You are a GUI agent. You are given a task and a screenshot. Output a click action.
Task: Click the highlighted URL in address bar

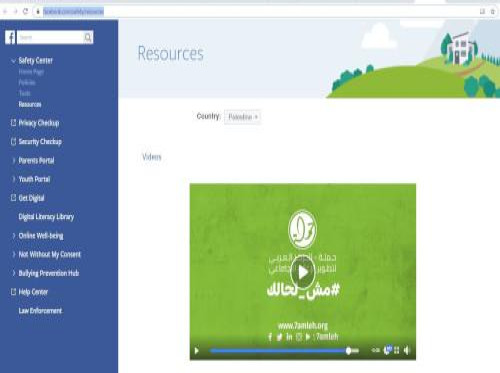pos(73,12)
